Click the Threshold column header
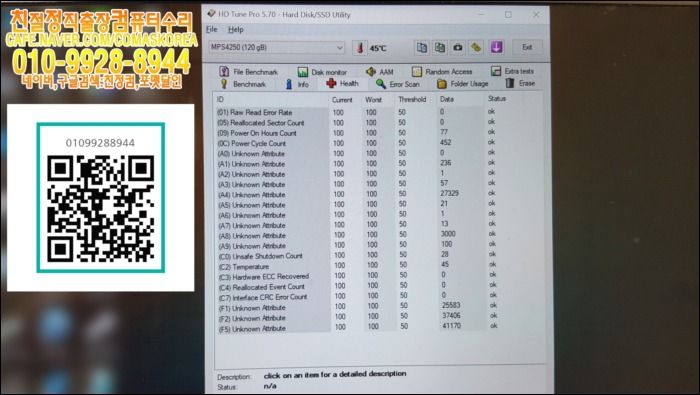Viewport: 700px width, 395px height. click(412, 99)
